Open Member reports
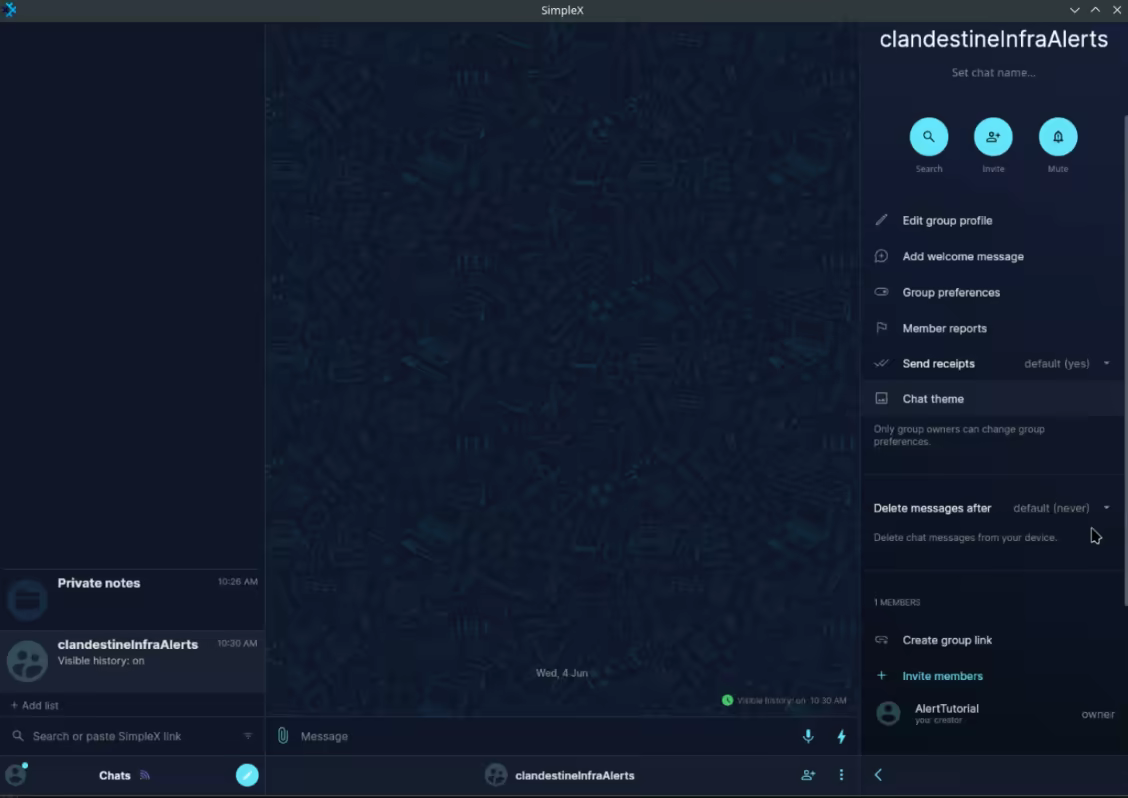Viewport: 1128px width, 798px height. point(944,328)
